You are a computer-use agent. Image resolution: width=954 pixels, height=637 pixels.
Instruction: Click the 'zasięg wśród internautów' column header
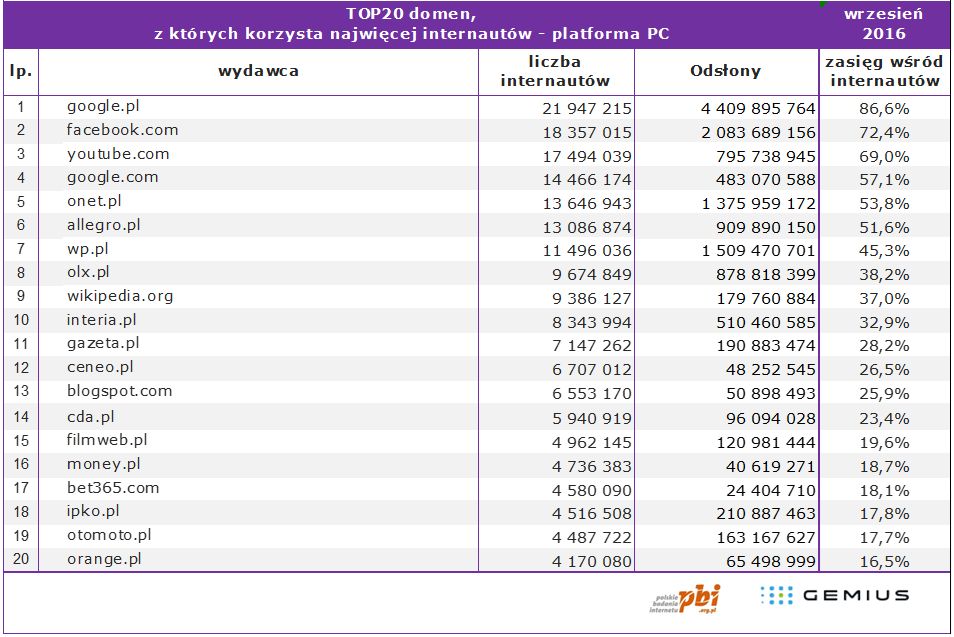(x=885, y=71)
